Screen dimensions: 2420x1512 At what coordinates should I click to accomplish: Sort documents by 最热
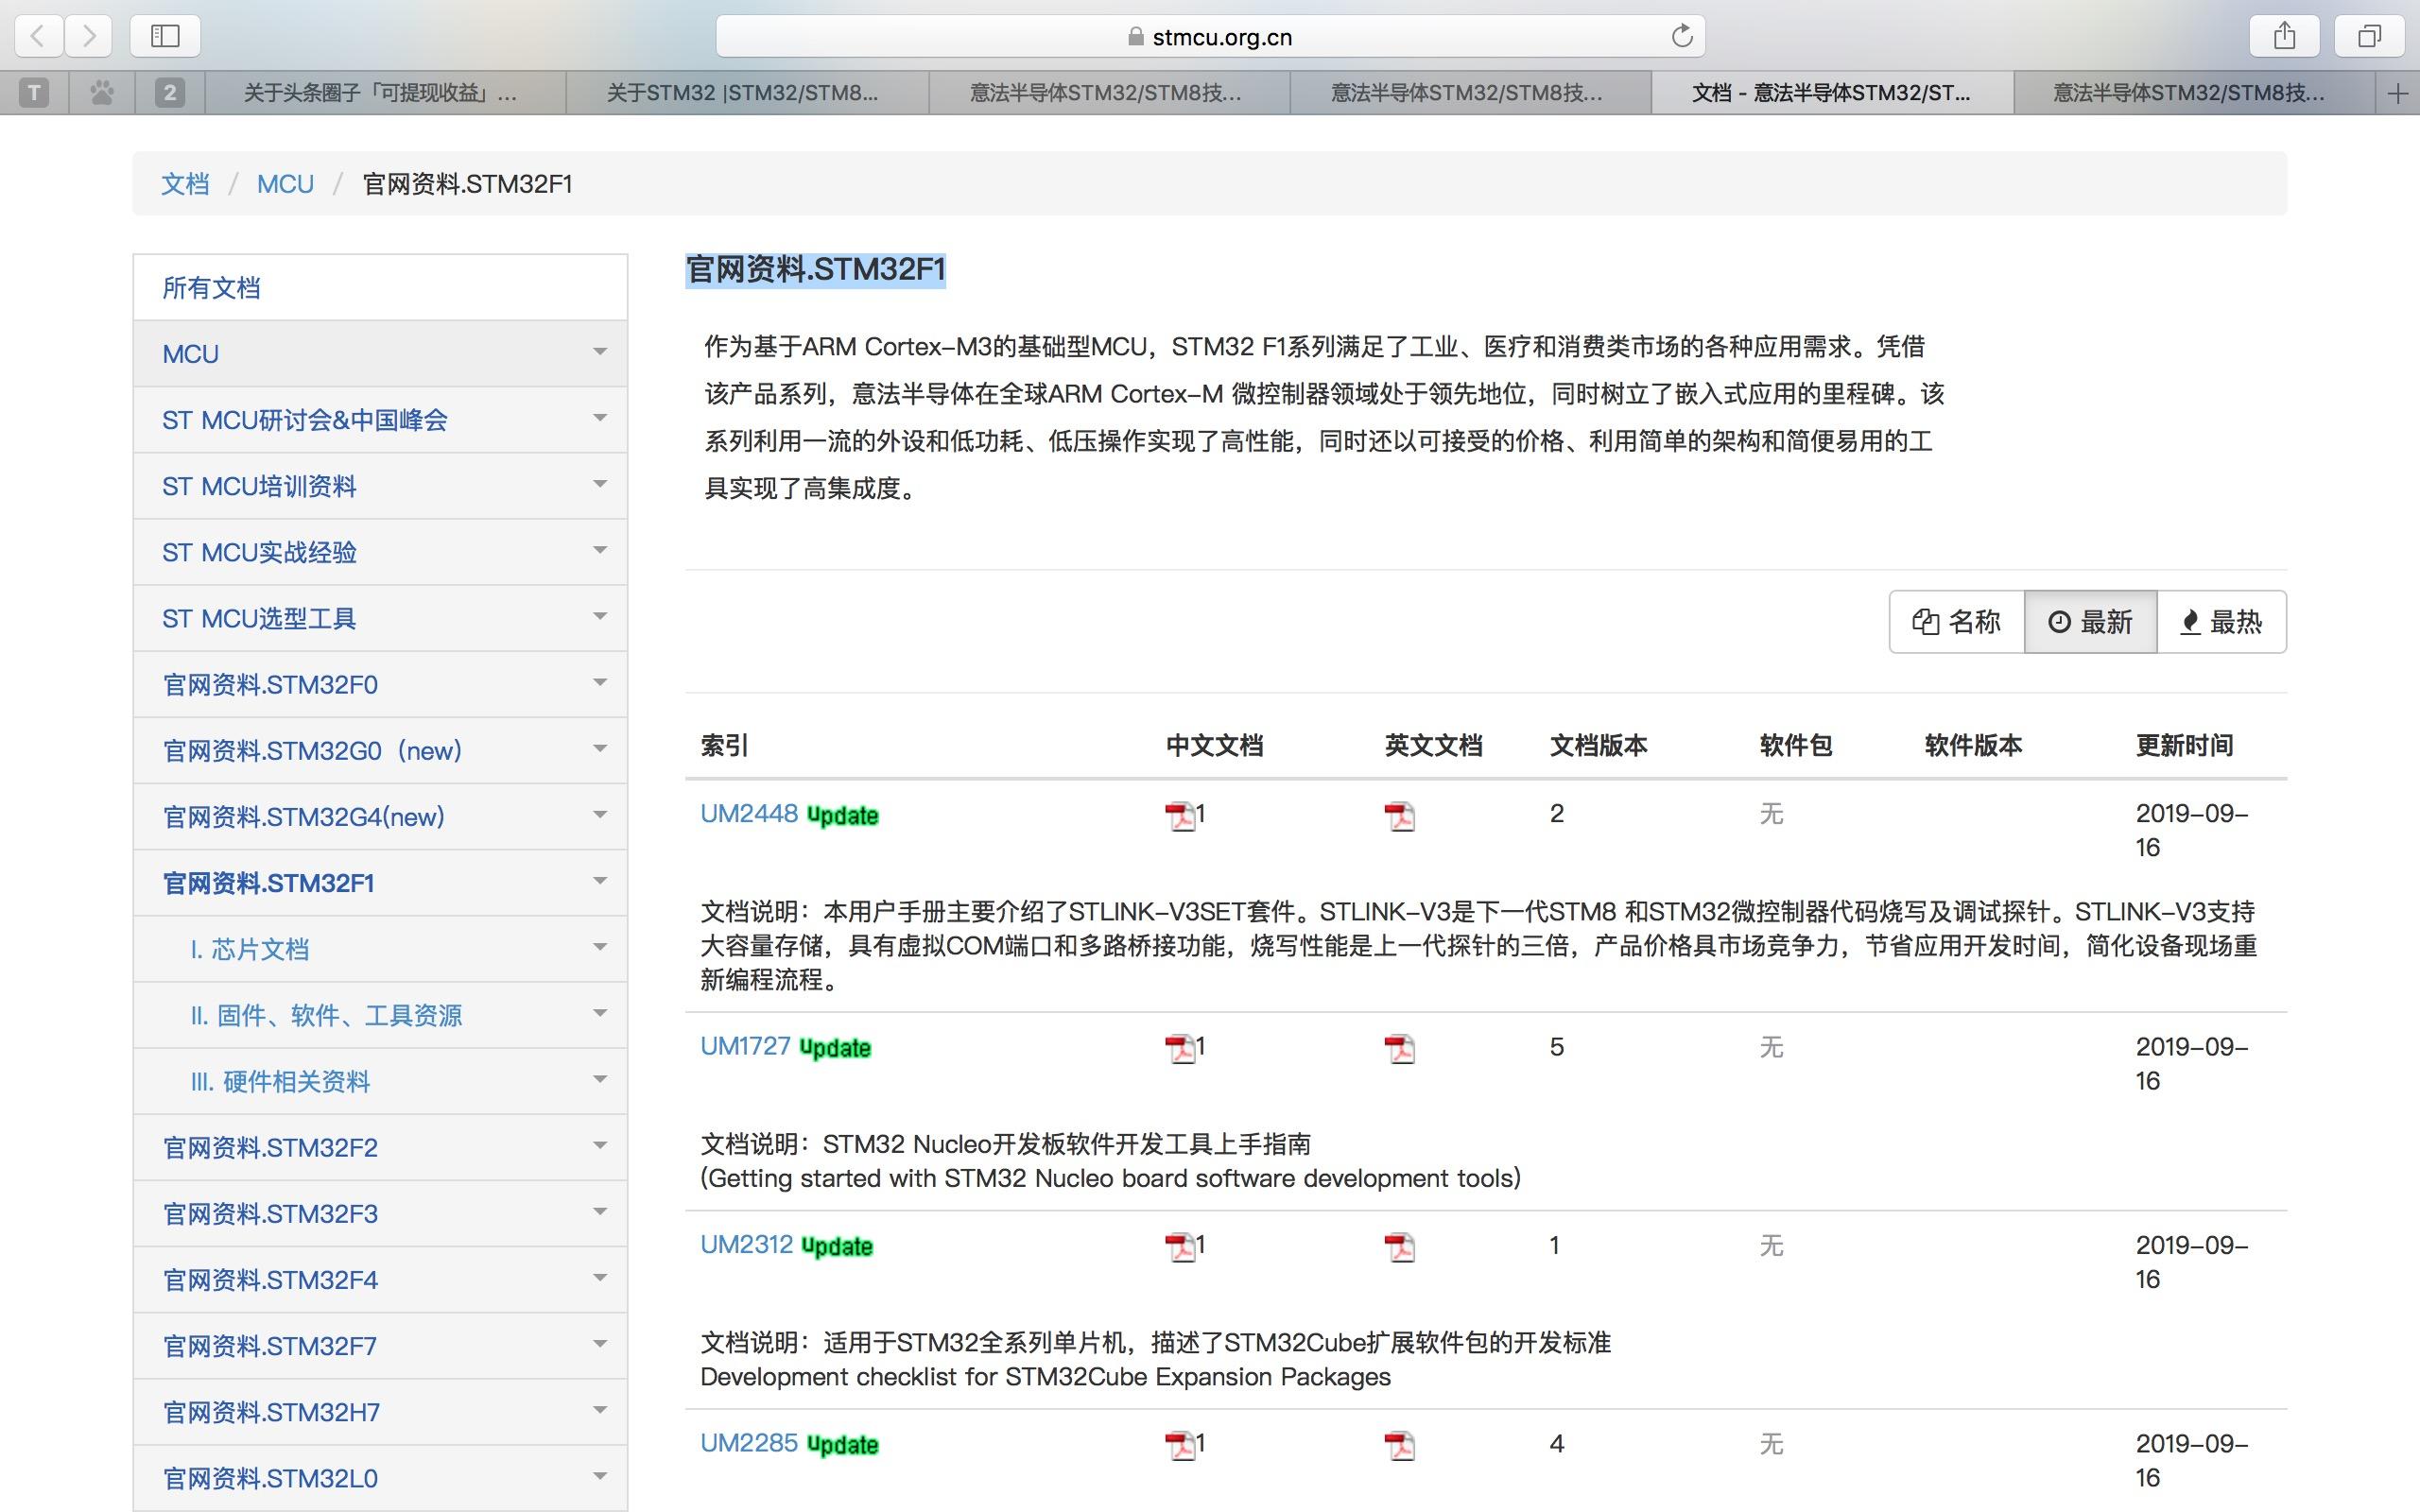tap(2221, 622)
